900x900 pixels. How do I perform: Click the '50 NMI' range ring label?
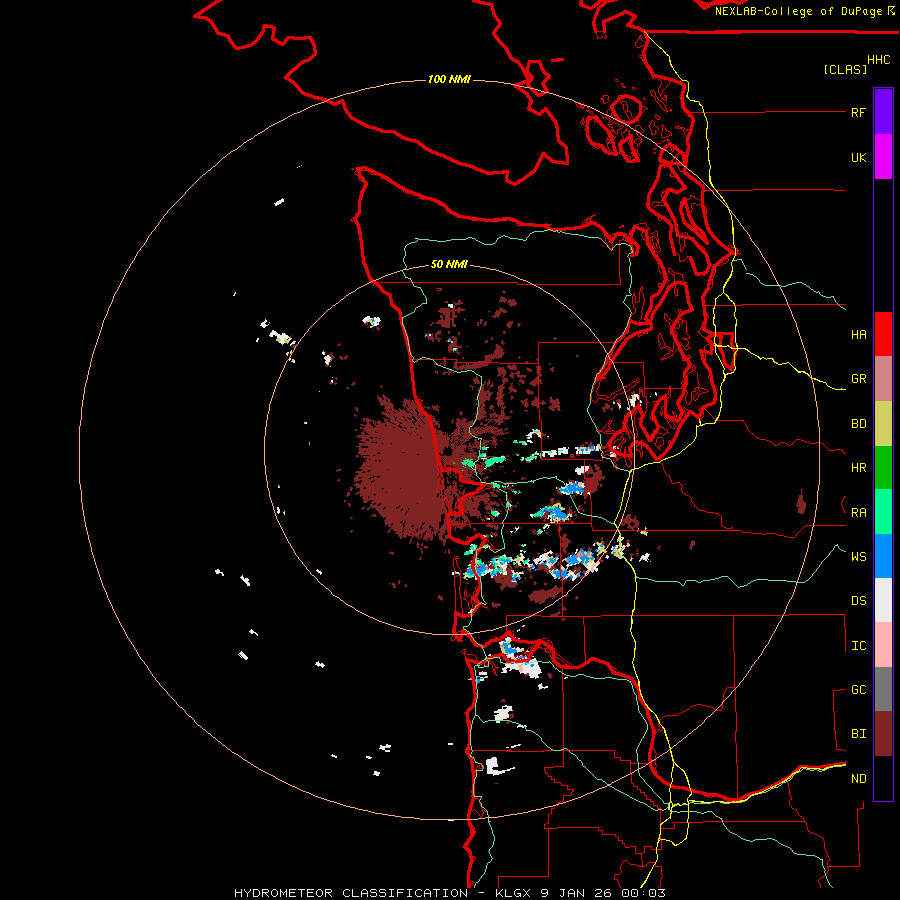click(x=449, y=264)
